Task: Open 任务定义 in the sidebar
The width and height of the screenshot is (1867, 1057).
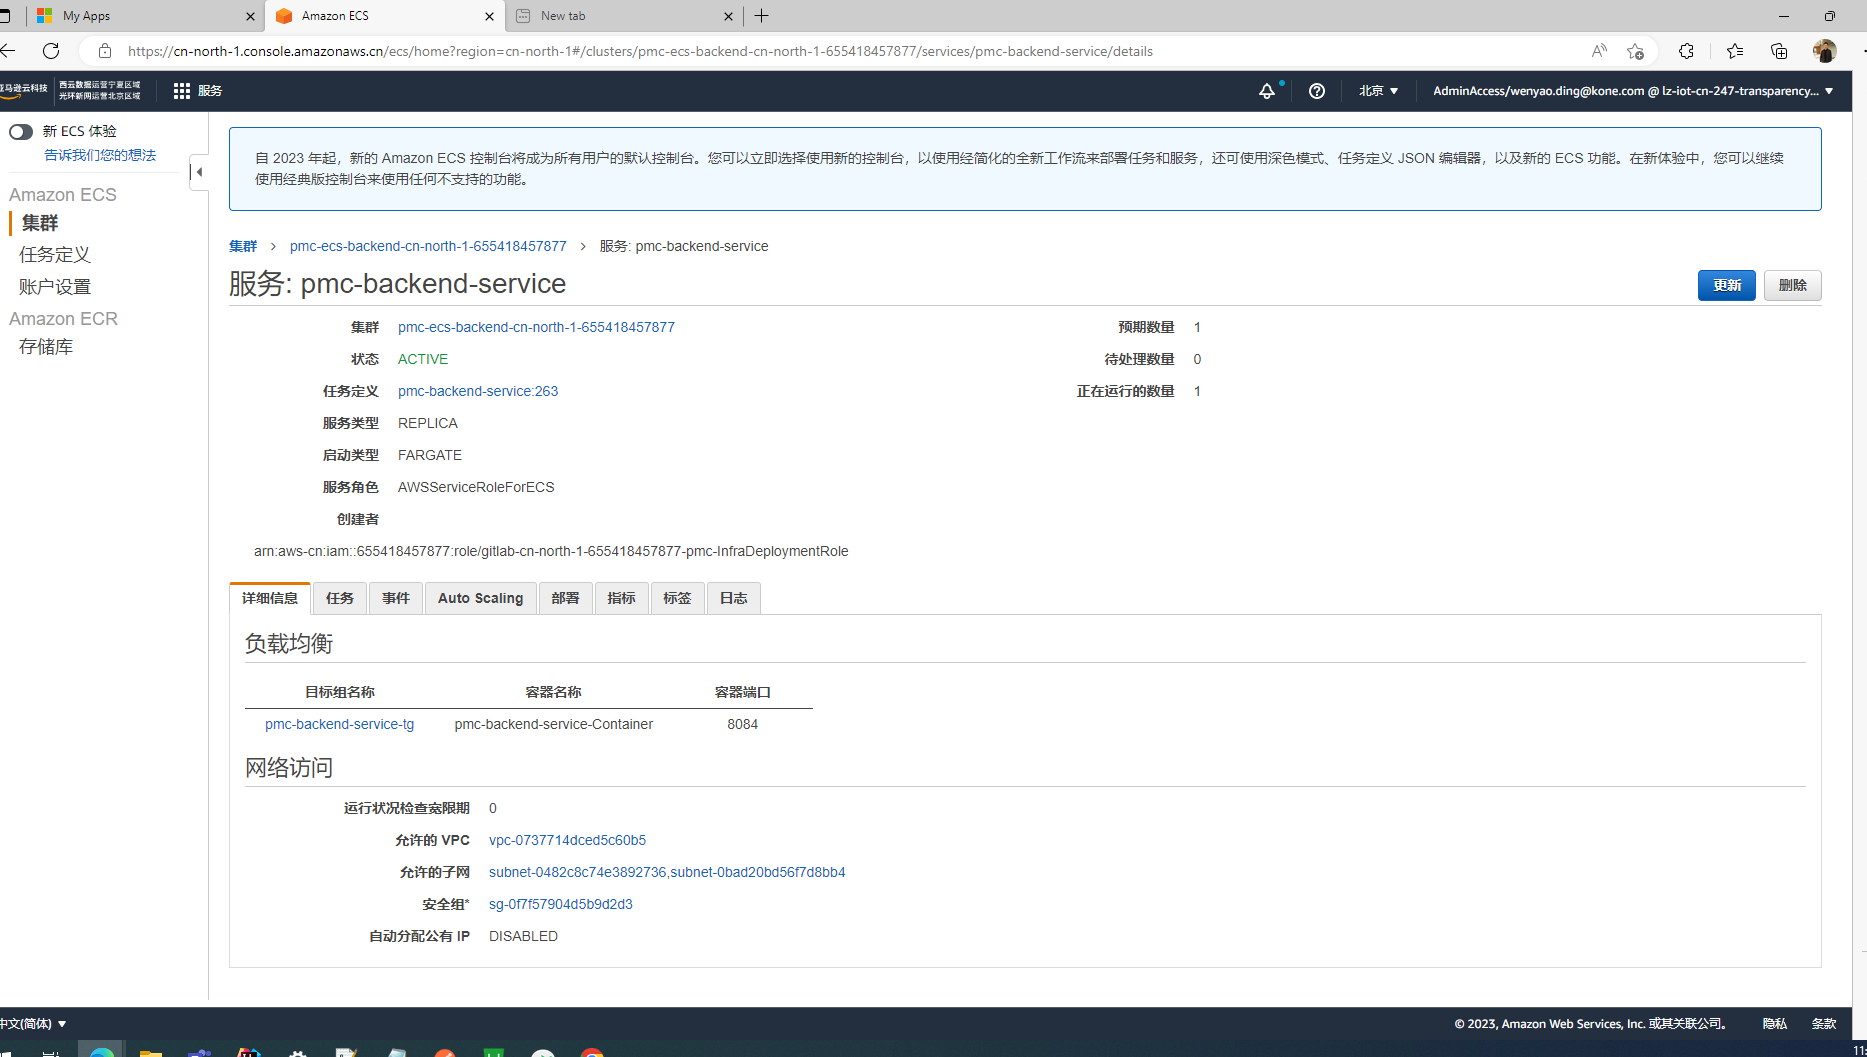Action: pos(55,255)
